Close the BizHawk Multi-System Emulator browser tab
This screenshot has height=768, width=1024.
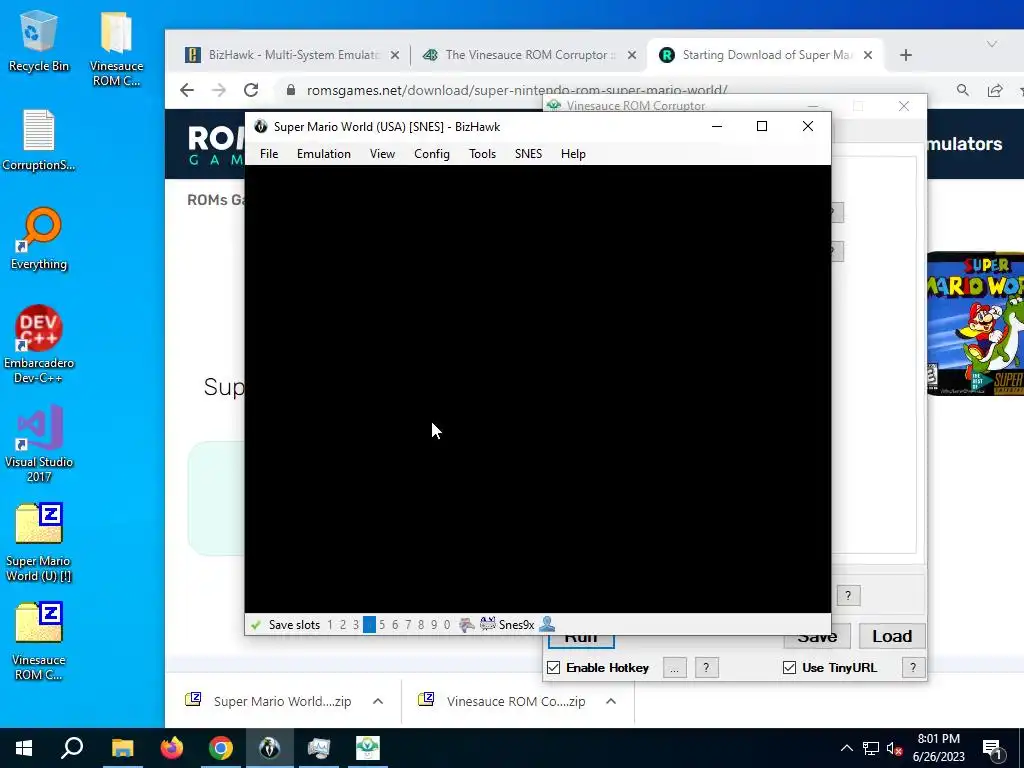[394, 56]
